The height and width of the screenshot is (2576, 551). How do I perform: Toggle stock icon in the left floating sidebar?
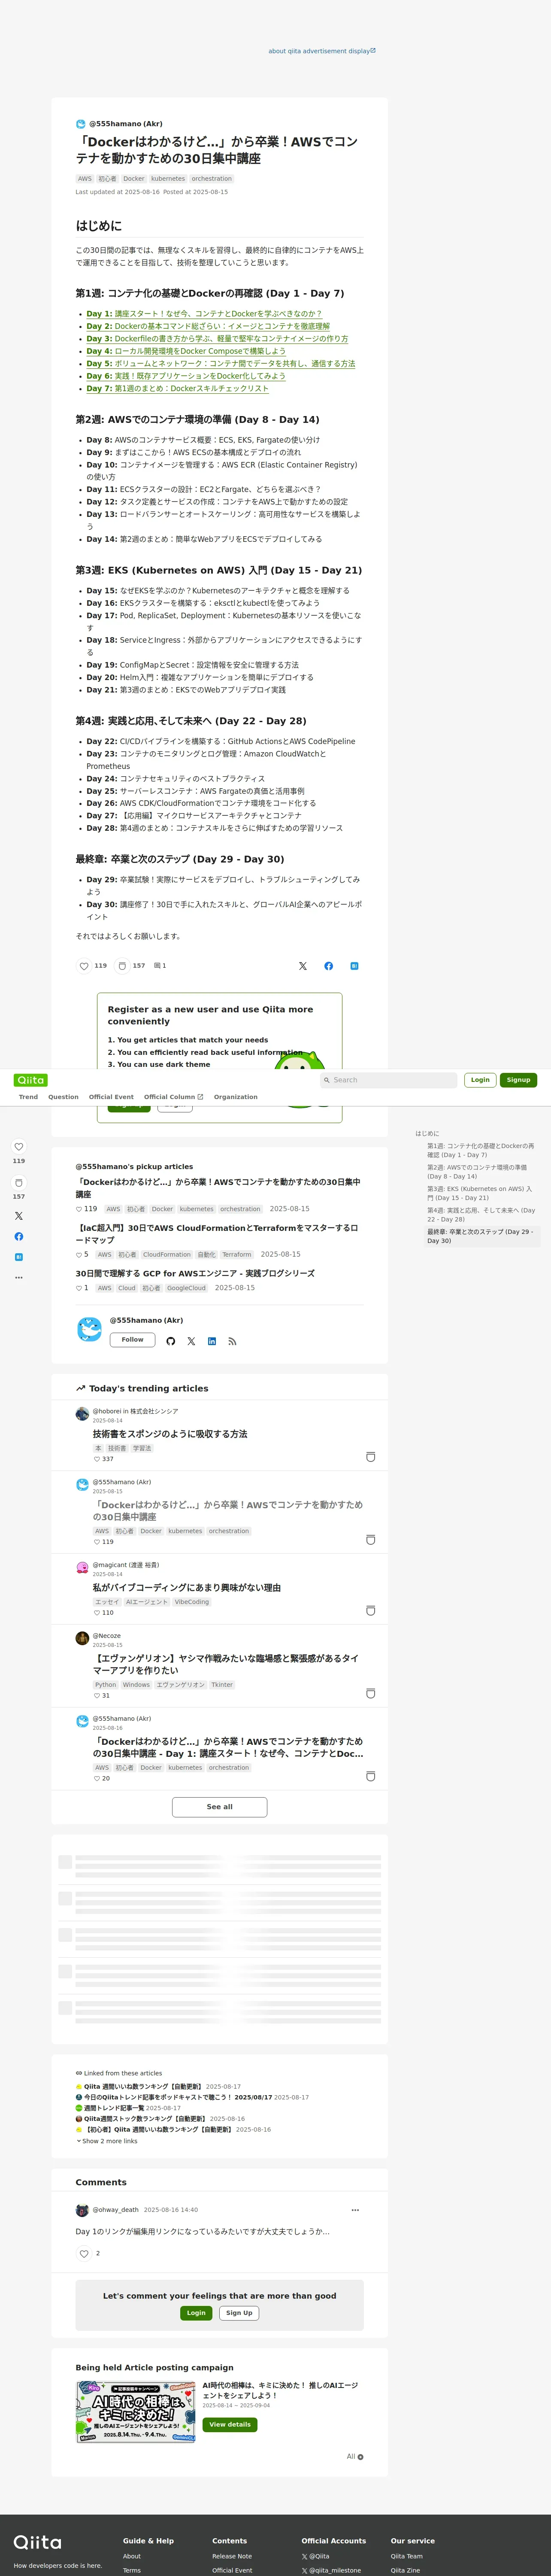click(18, 1182)
